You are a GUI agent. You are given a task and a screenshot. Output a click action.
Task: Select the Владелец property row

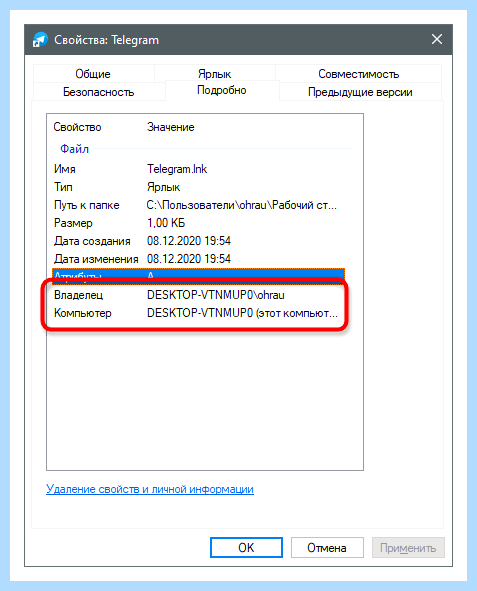click(x=198, y=295)
